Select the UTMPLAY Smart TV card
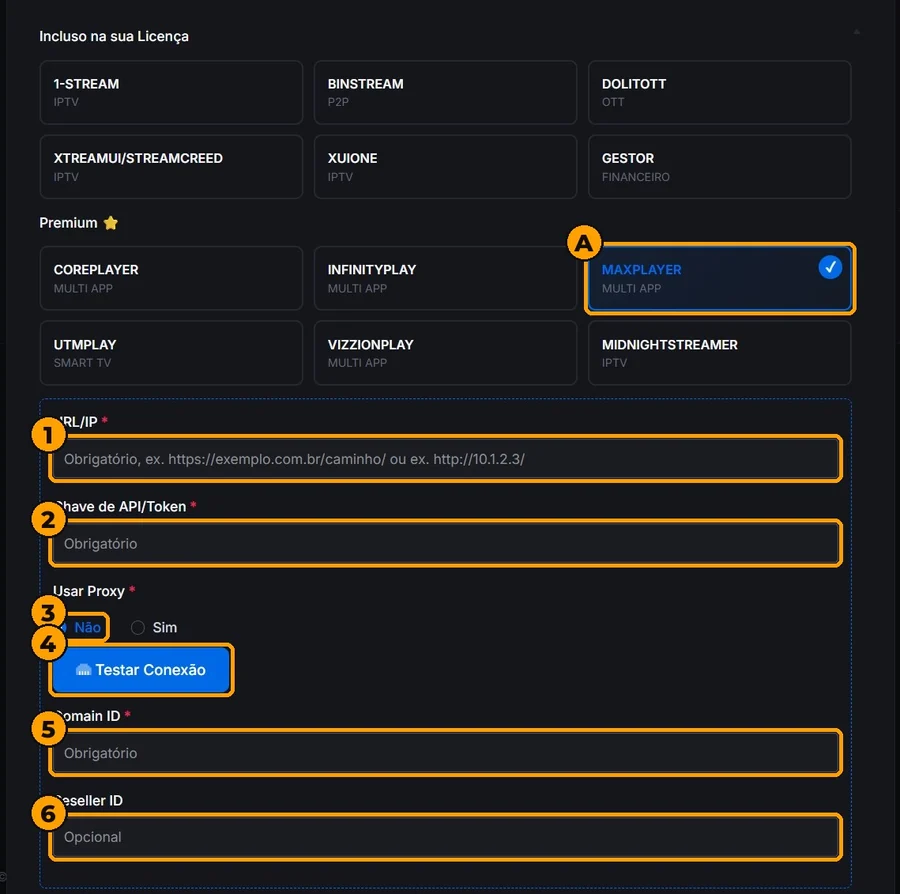Image resolution: width=900 pixels, height=894 pixels. coord(171,353)
